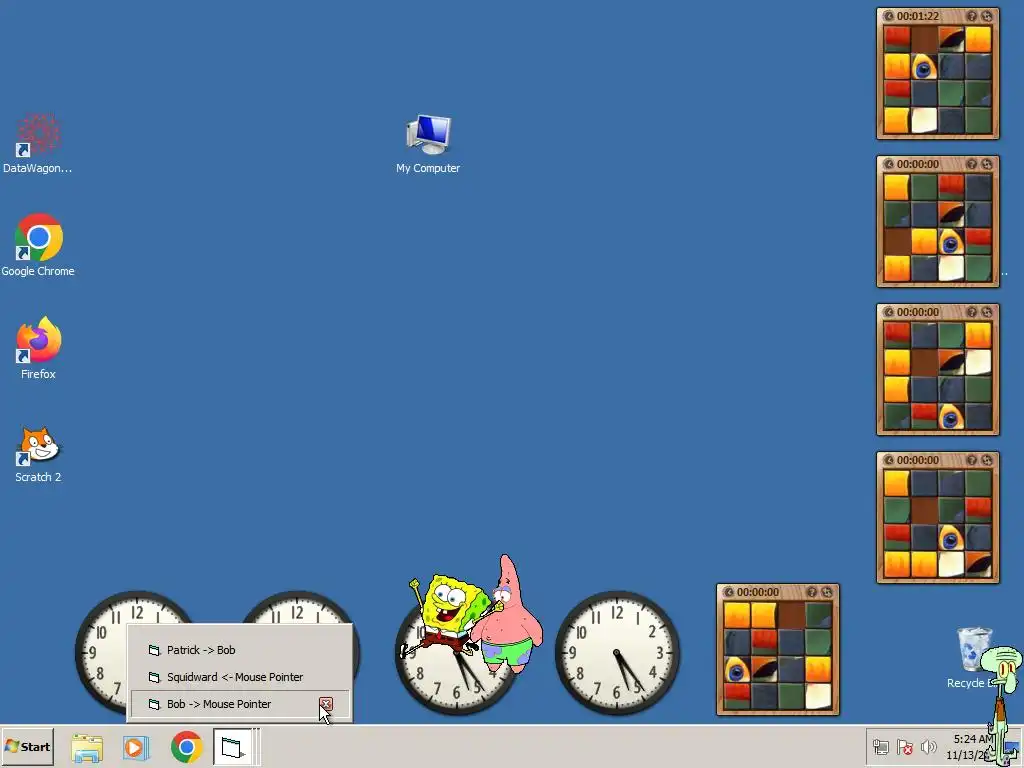Shuffle the puzzle beside the clock gadgets
This screenshot has height=768, width=1024.
pos(827,592)
